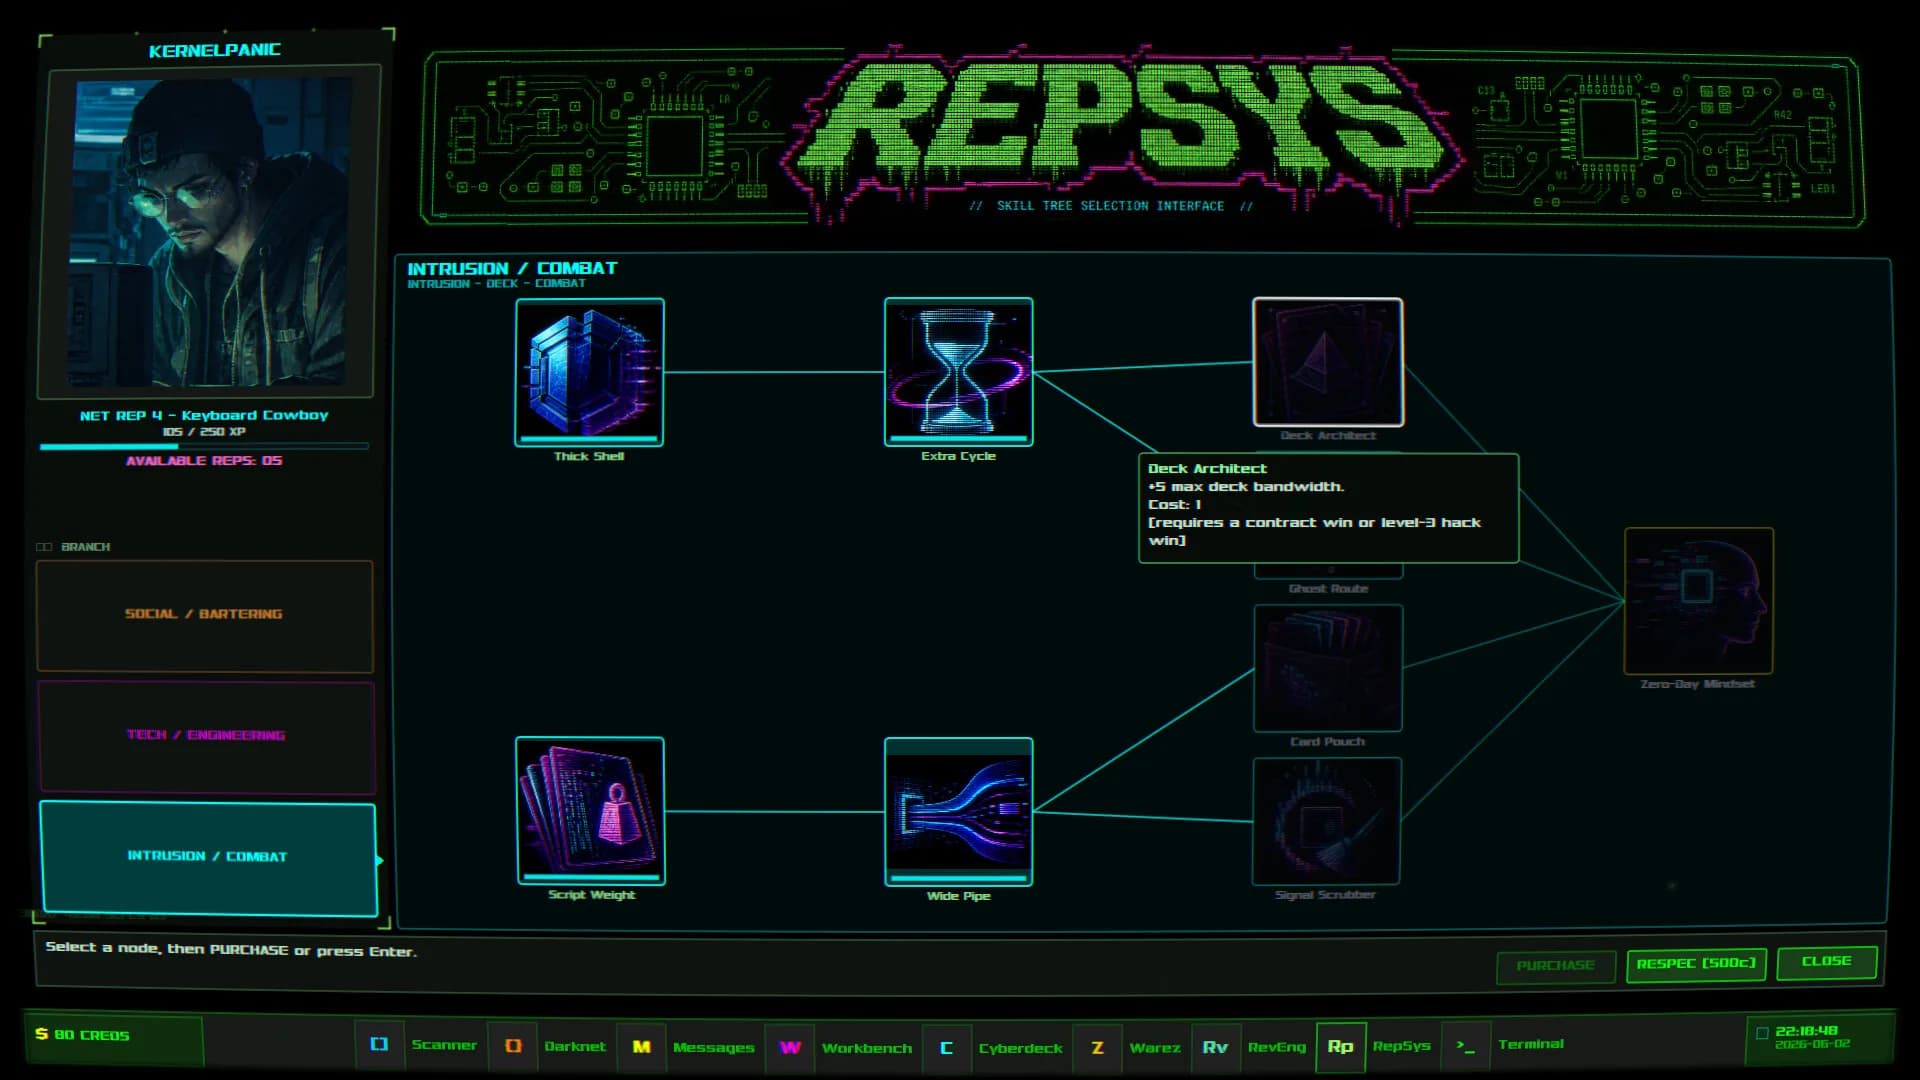Viewport: 1920px width, 1080px height.
Task: Click the XP progress bar
Action: pyautogui.click(x=204, y=446)
